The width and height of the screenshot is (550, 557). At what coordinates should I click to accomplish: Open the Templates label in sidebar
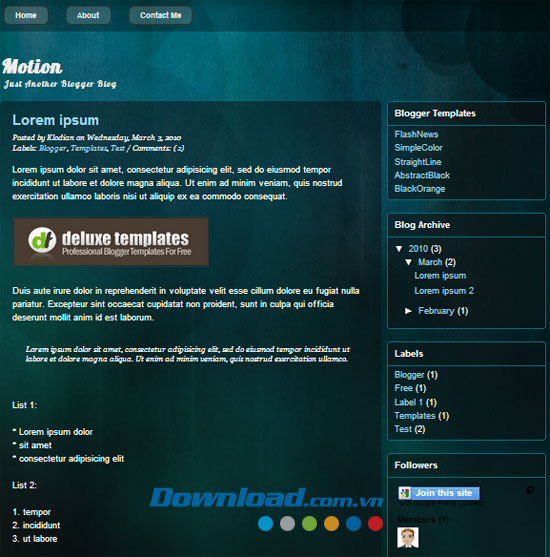[415, 416]
